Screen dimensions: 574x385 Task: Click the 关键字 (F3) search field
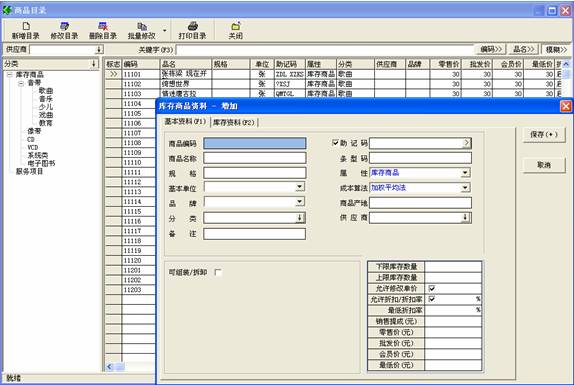[x=325, y=49]
